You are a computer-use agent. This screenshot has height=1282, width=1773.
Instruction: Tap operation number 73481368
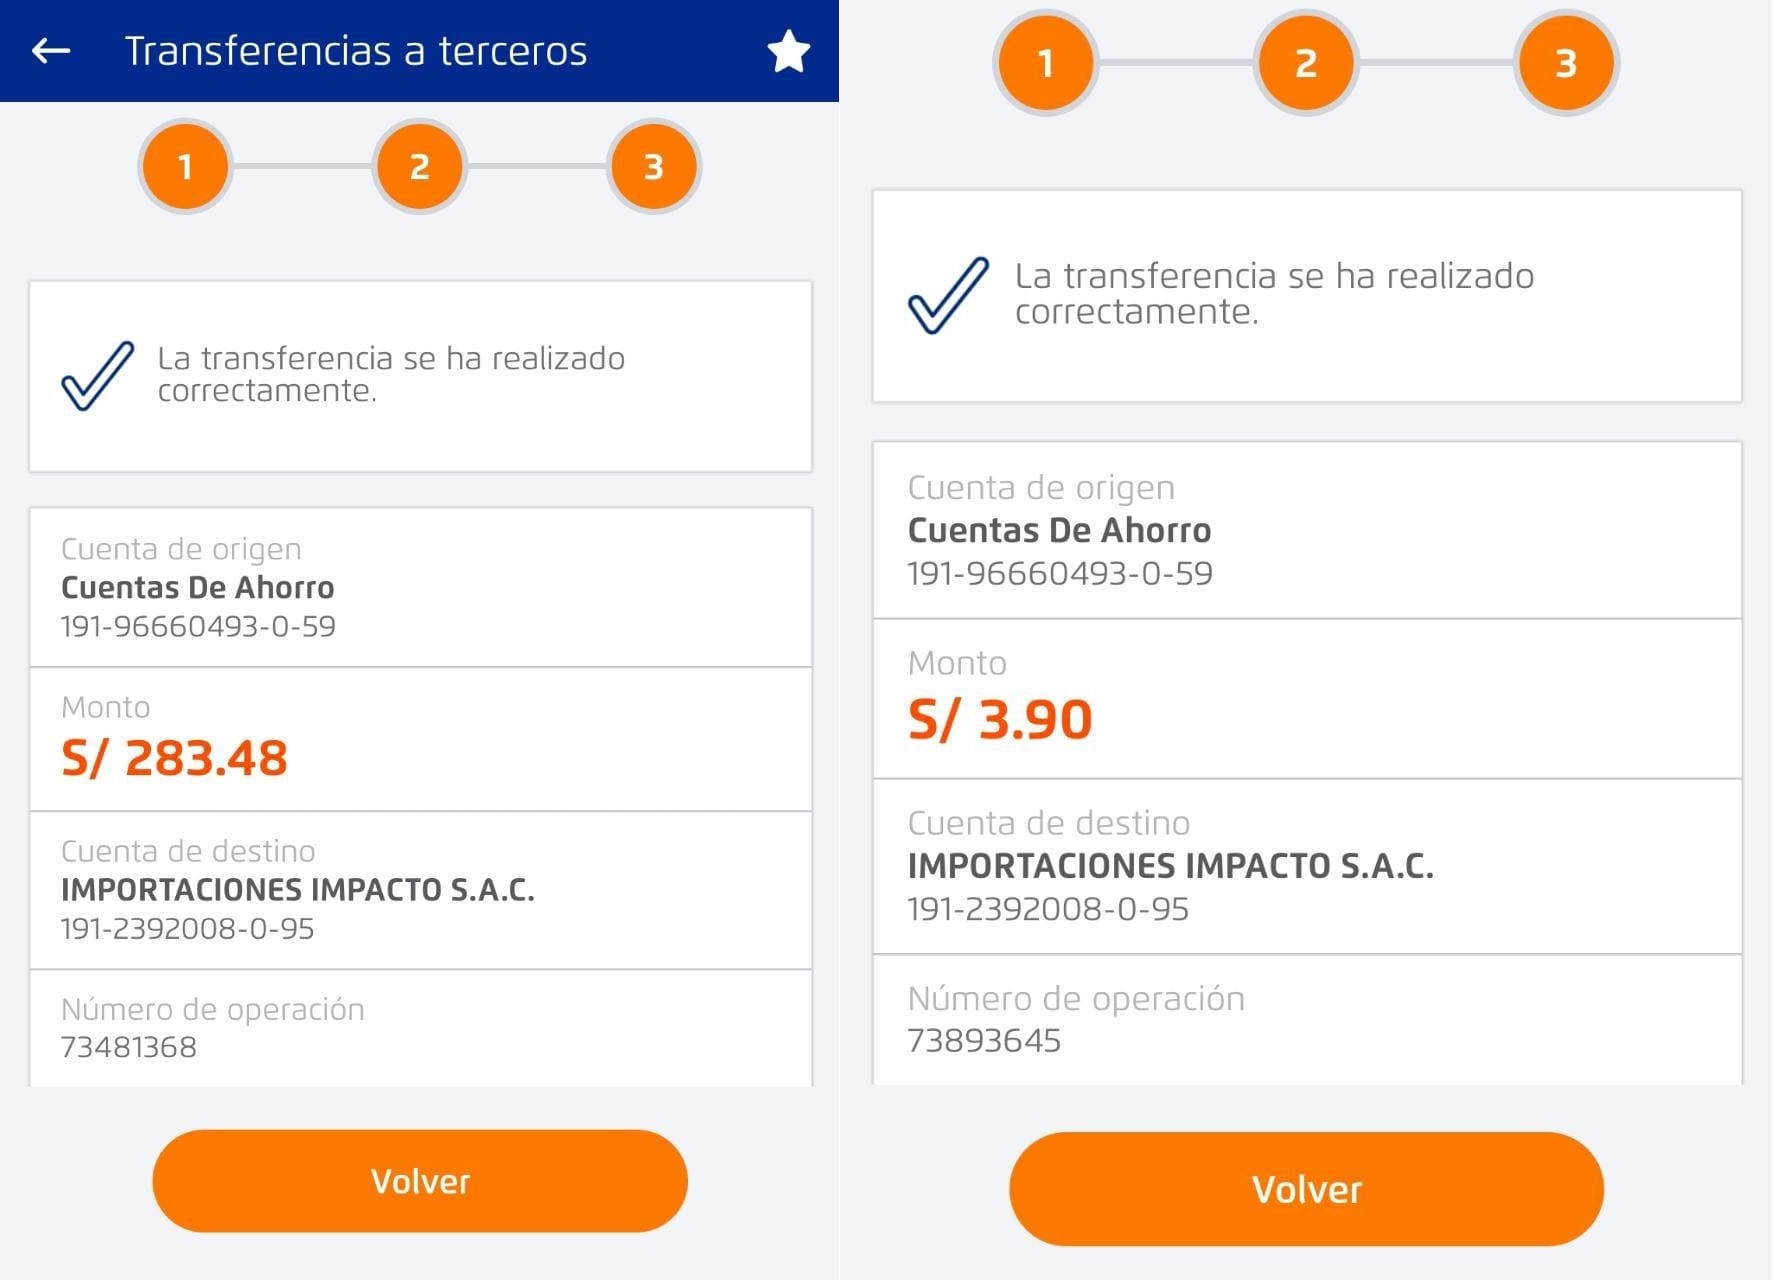click(x=129, y=1047)
